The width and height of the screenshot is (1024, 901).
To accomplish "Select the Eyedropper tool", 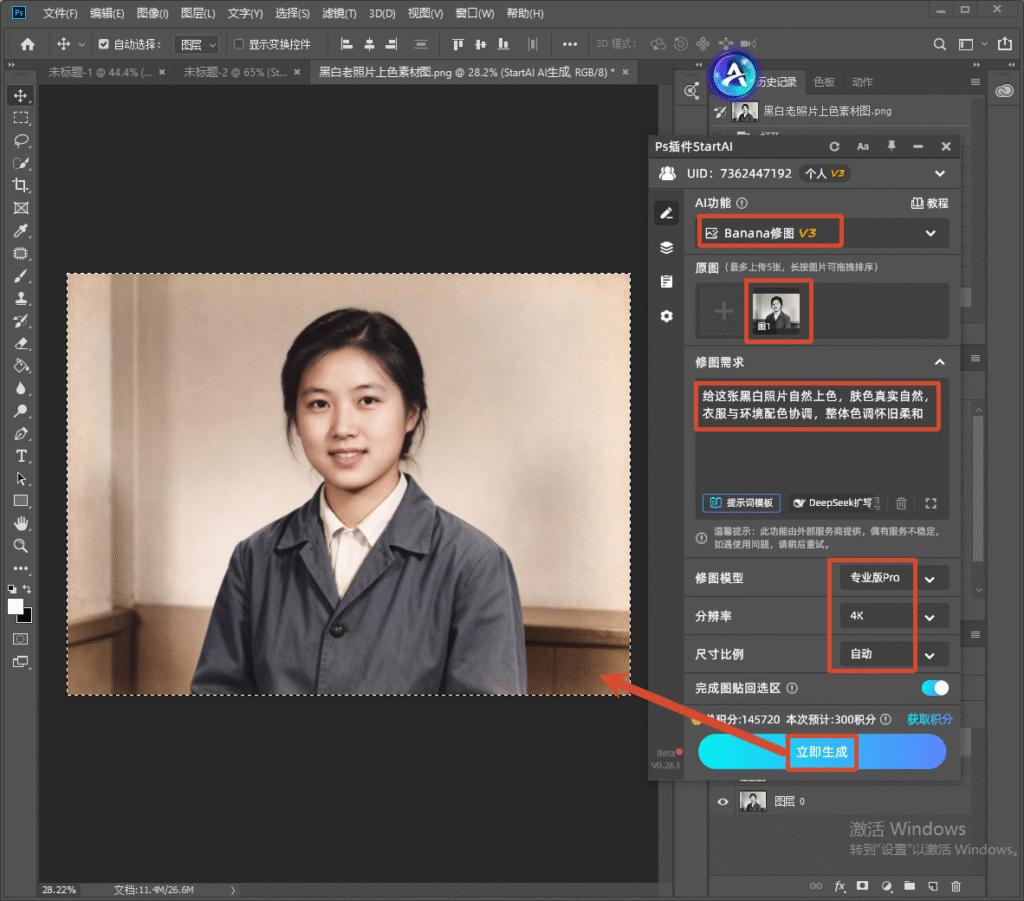I will [x=21, y=230].
